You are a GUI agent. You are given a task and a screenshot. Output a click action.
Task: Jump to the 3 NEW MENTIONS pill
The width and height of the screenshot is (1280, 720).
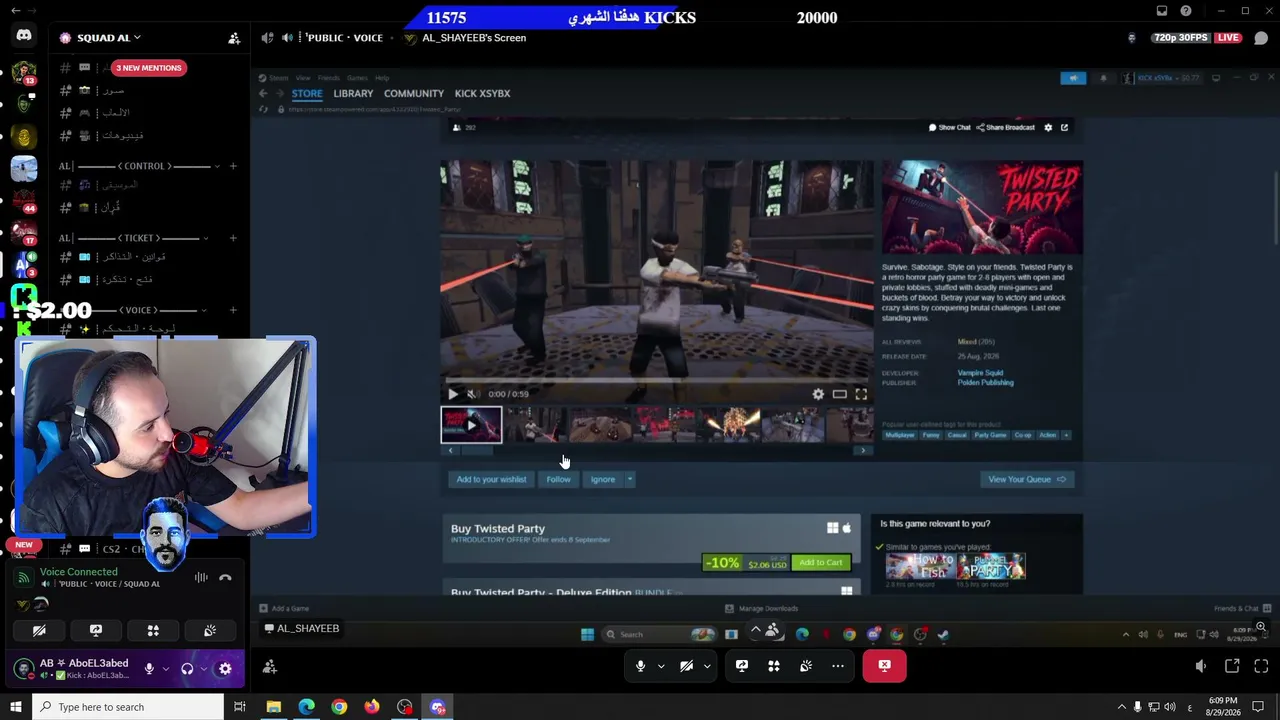pyautogui.click(x=149, y=68)
